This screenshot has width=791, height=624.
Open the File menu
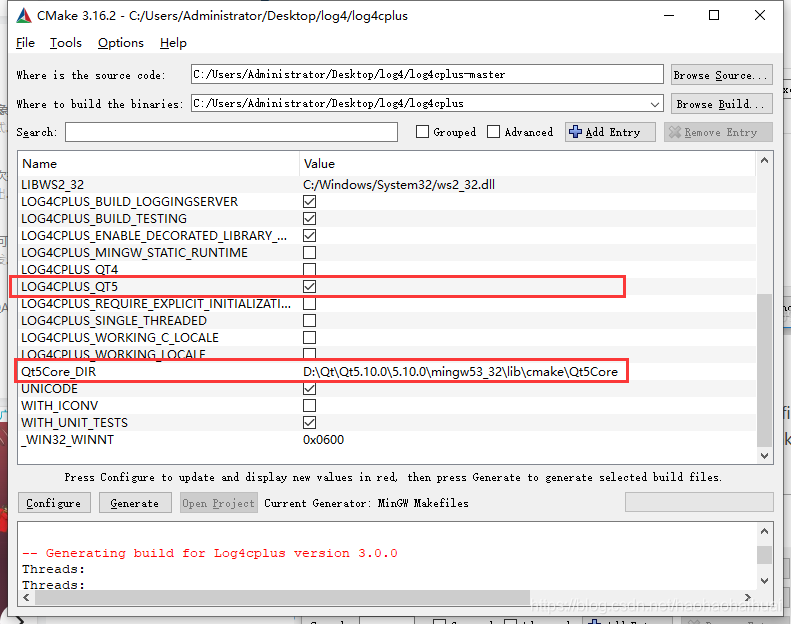[x=25, y=43]
